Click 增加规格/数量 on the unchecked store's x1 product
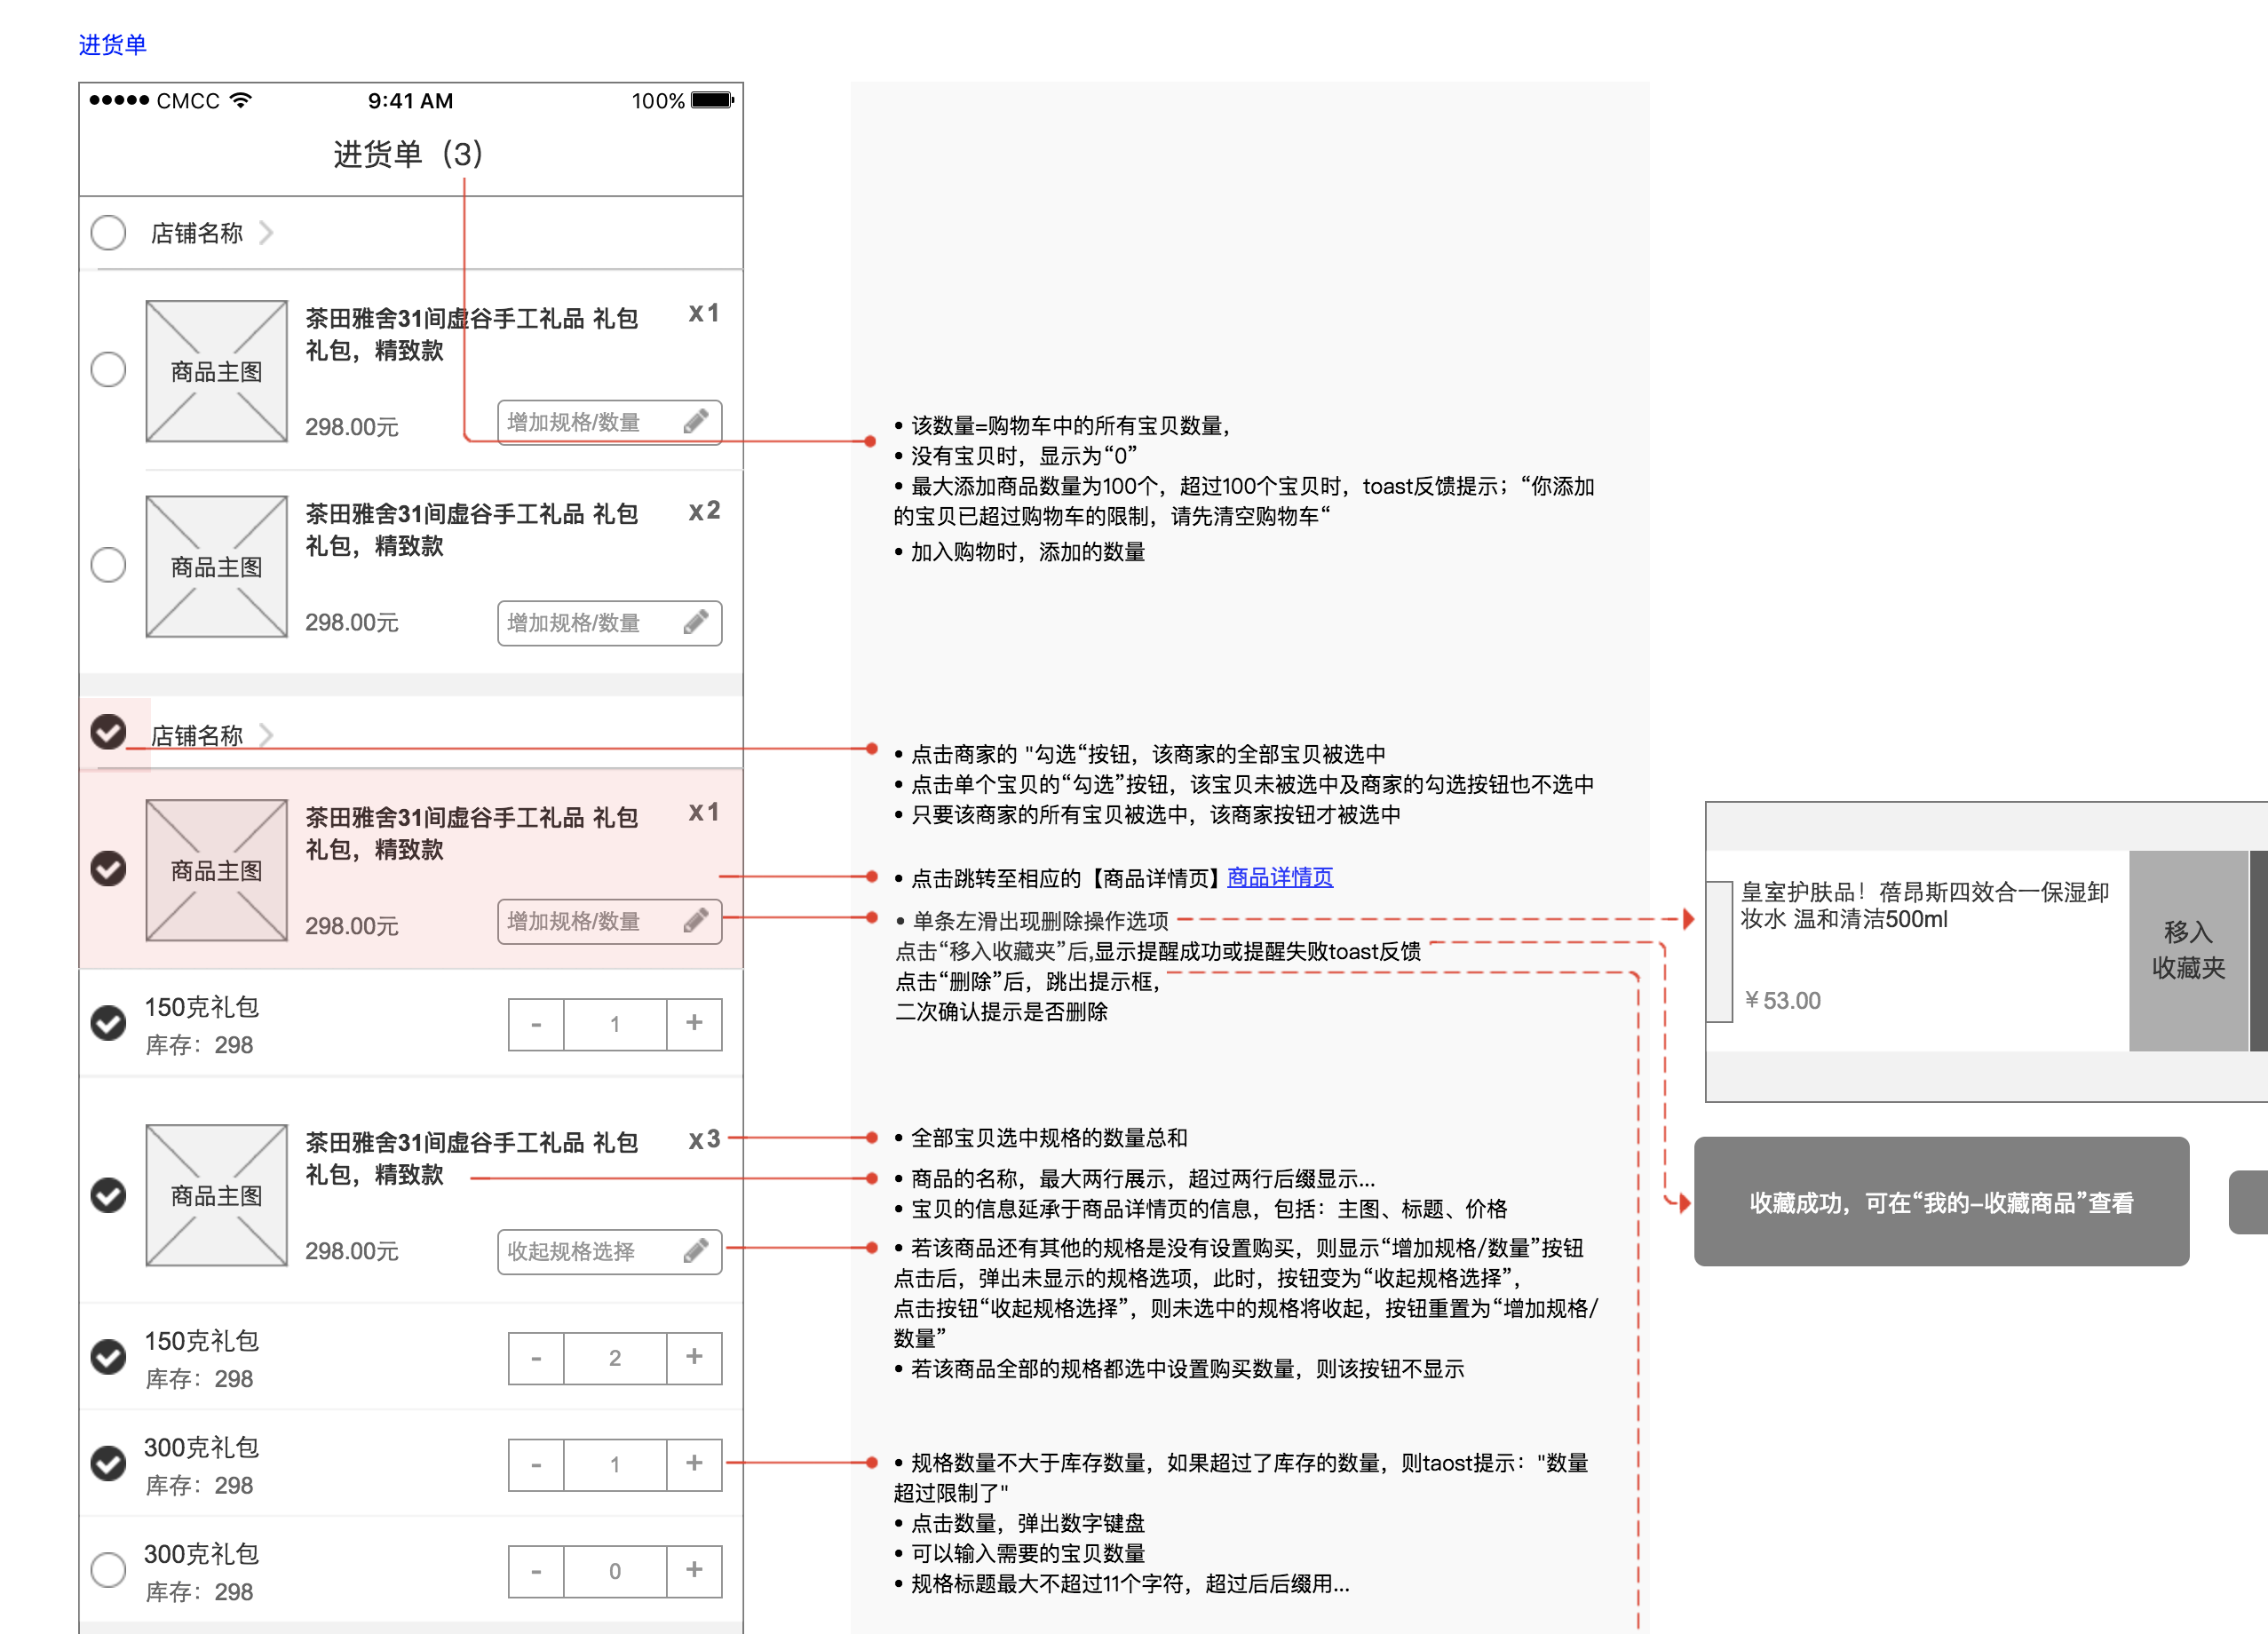 click(x=609, y=422)
